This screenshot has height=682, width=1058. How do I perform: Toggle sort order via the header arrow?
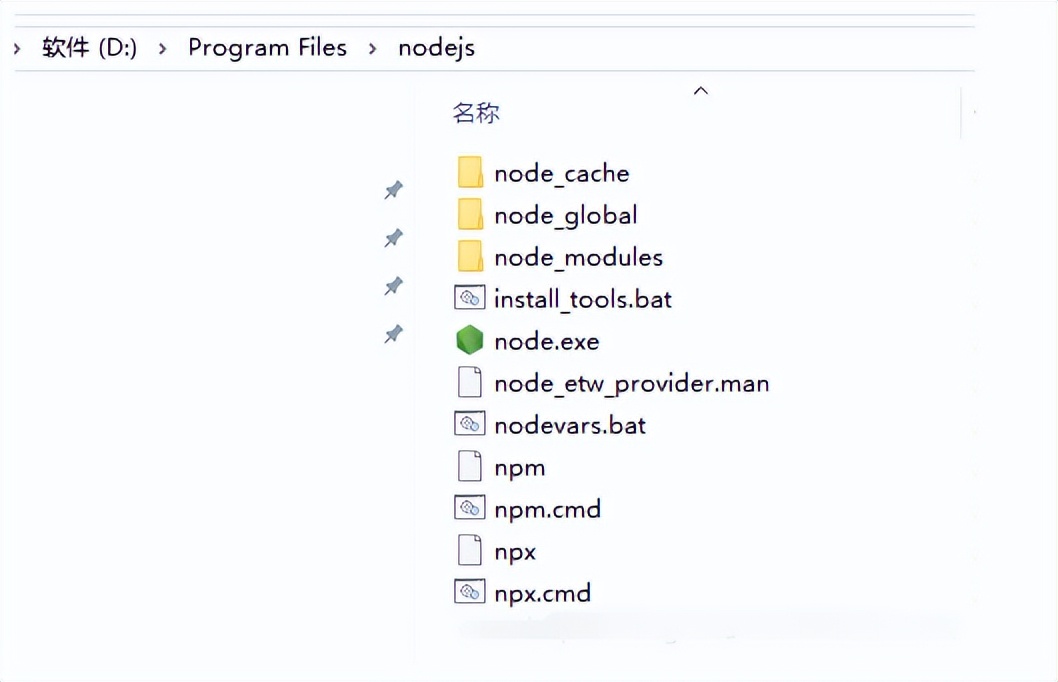(701, 90)
